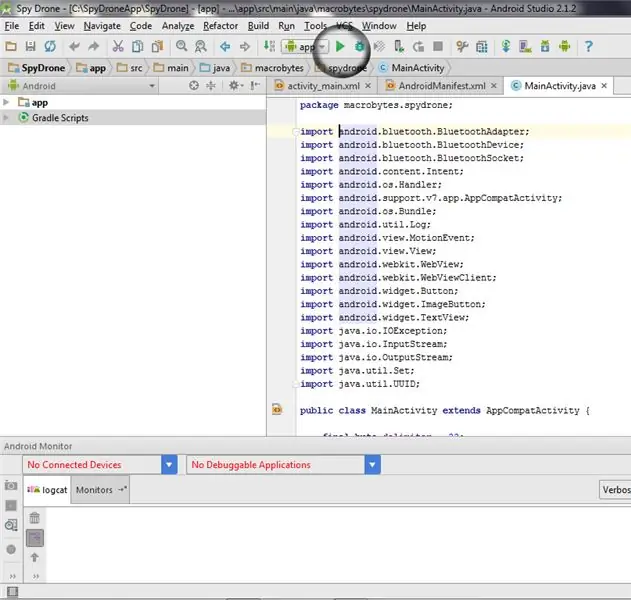Open the Build menu
This screenshot has width=631, height=600.
pos(258,26)
